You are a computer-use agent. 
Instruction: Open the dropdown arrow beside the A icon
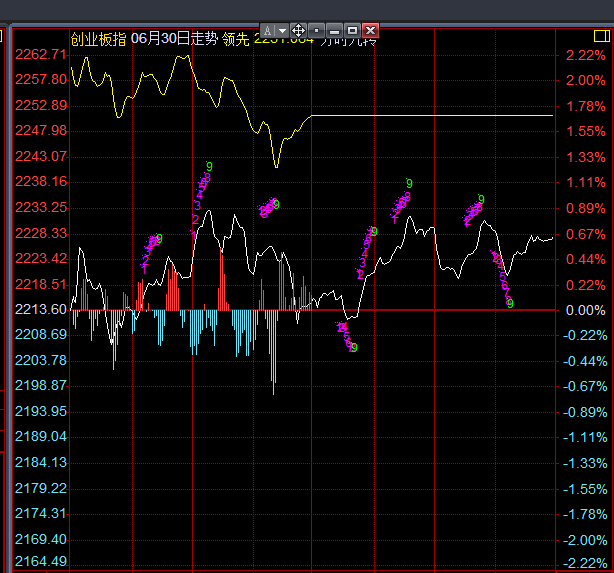point(282,31)
